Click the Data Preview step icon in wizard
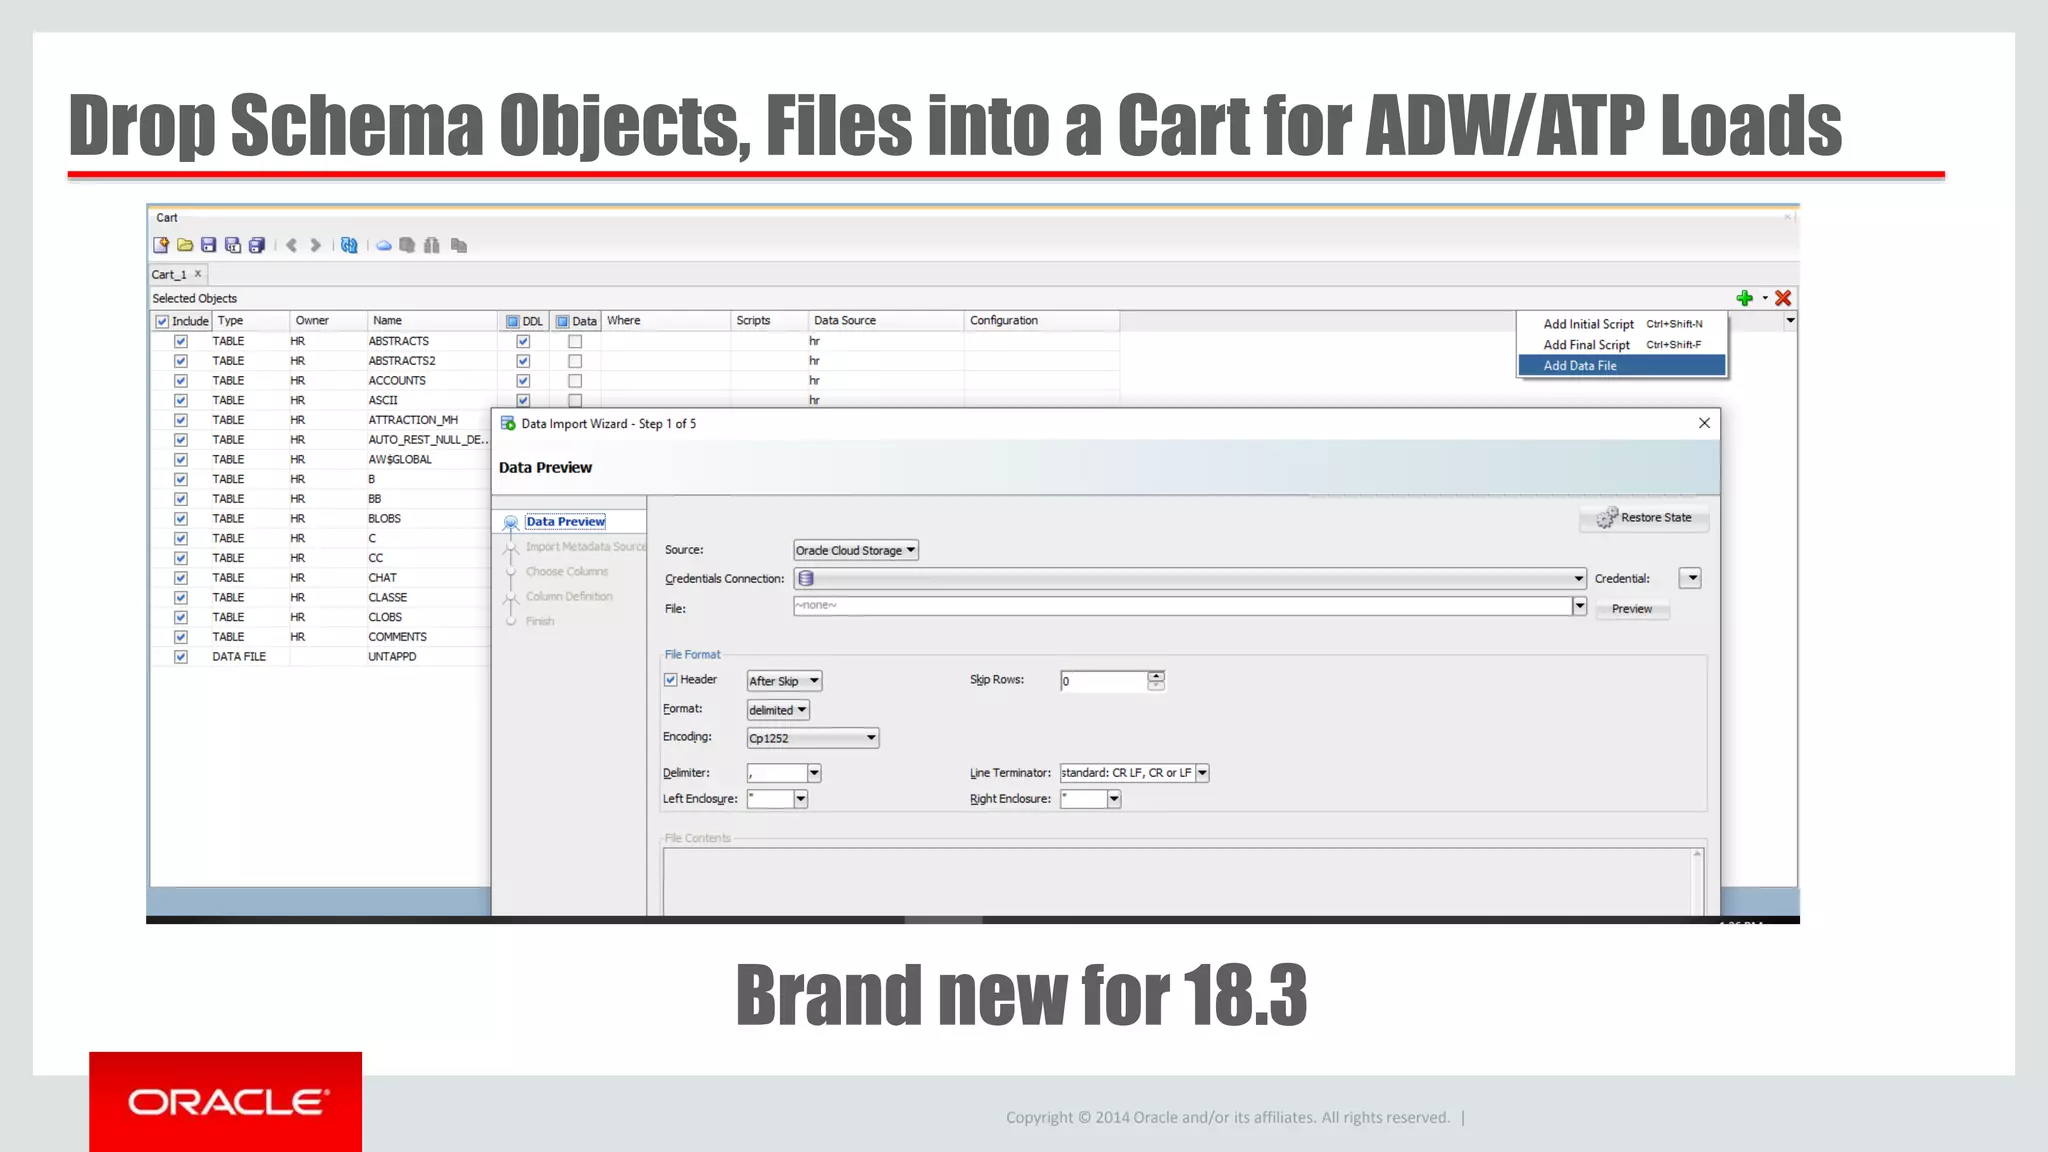This screenshot has height=1152, width=2048. 511,522
